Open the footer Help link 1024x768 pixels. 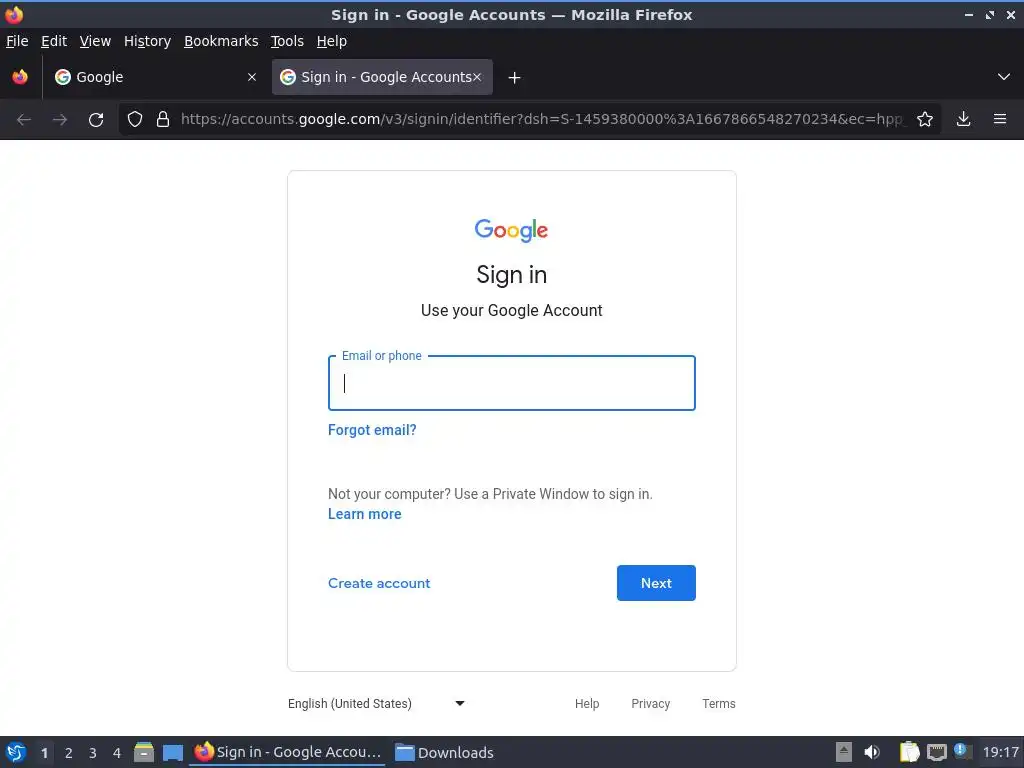tap(587, 703)
